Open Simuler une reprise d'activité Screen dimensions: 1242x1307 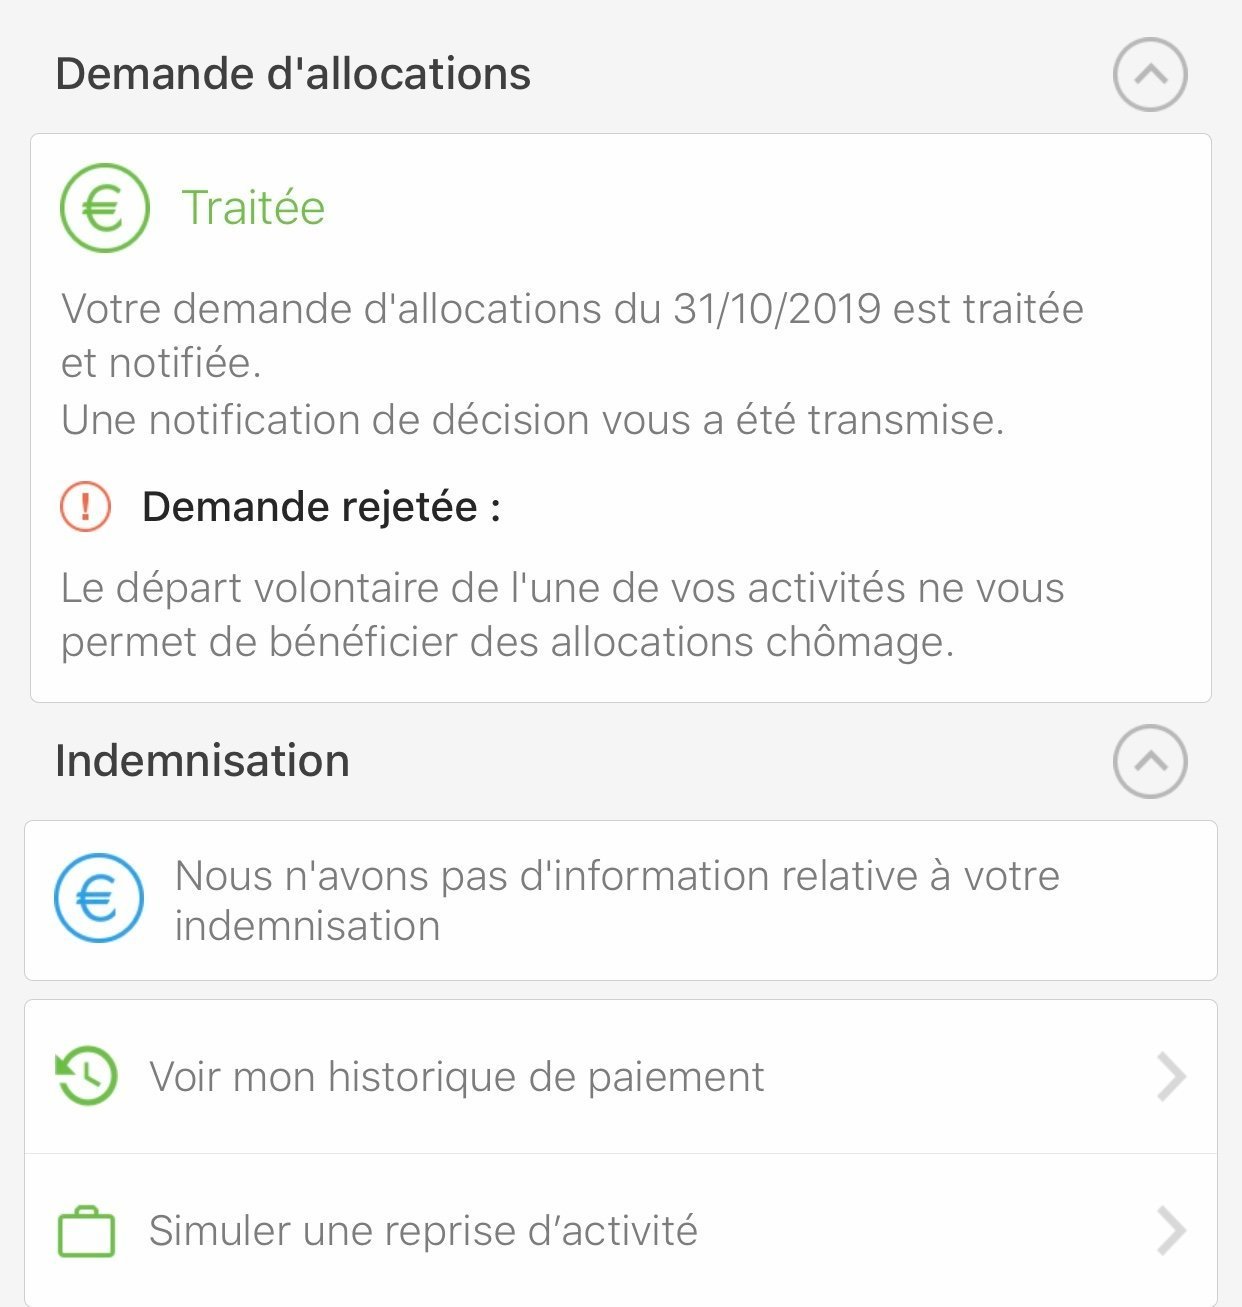coord(423,1231)
